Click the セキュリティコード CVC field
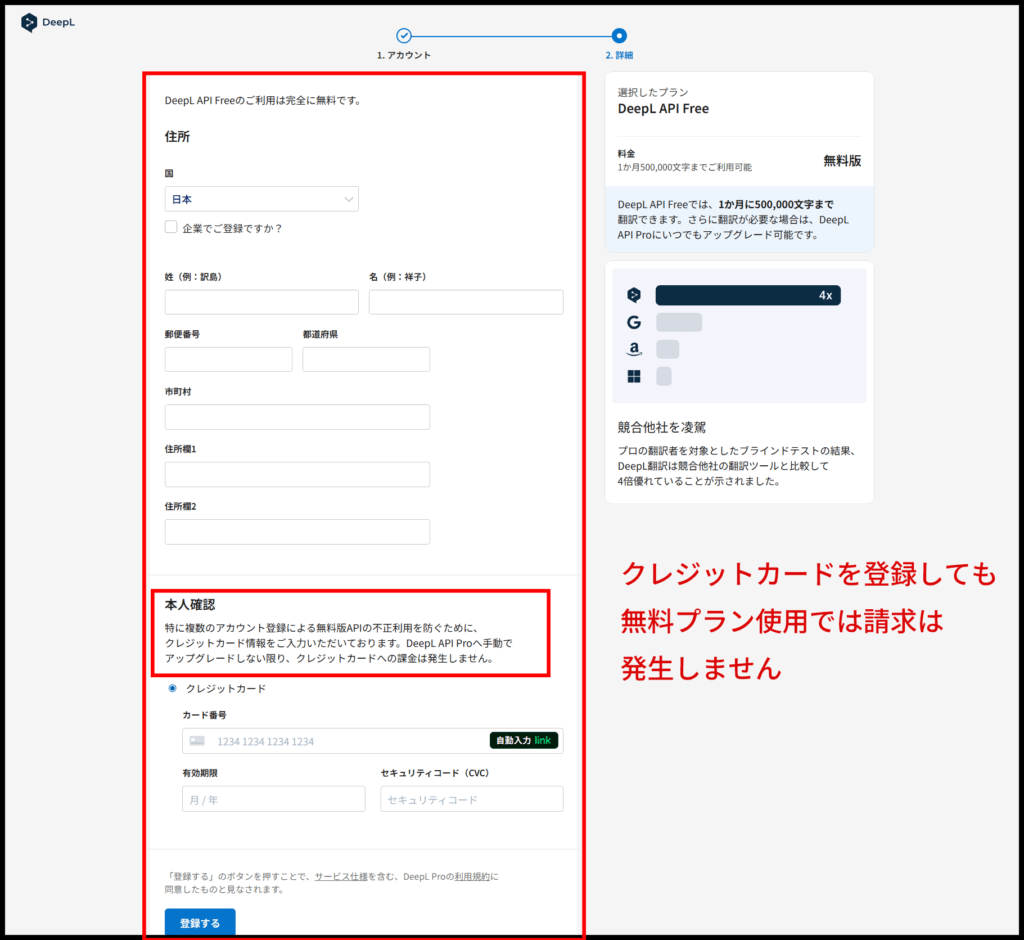This screenshot has height=940, width=1024. pyautogui.click(x=472, y=799)
